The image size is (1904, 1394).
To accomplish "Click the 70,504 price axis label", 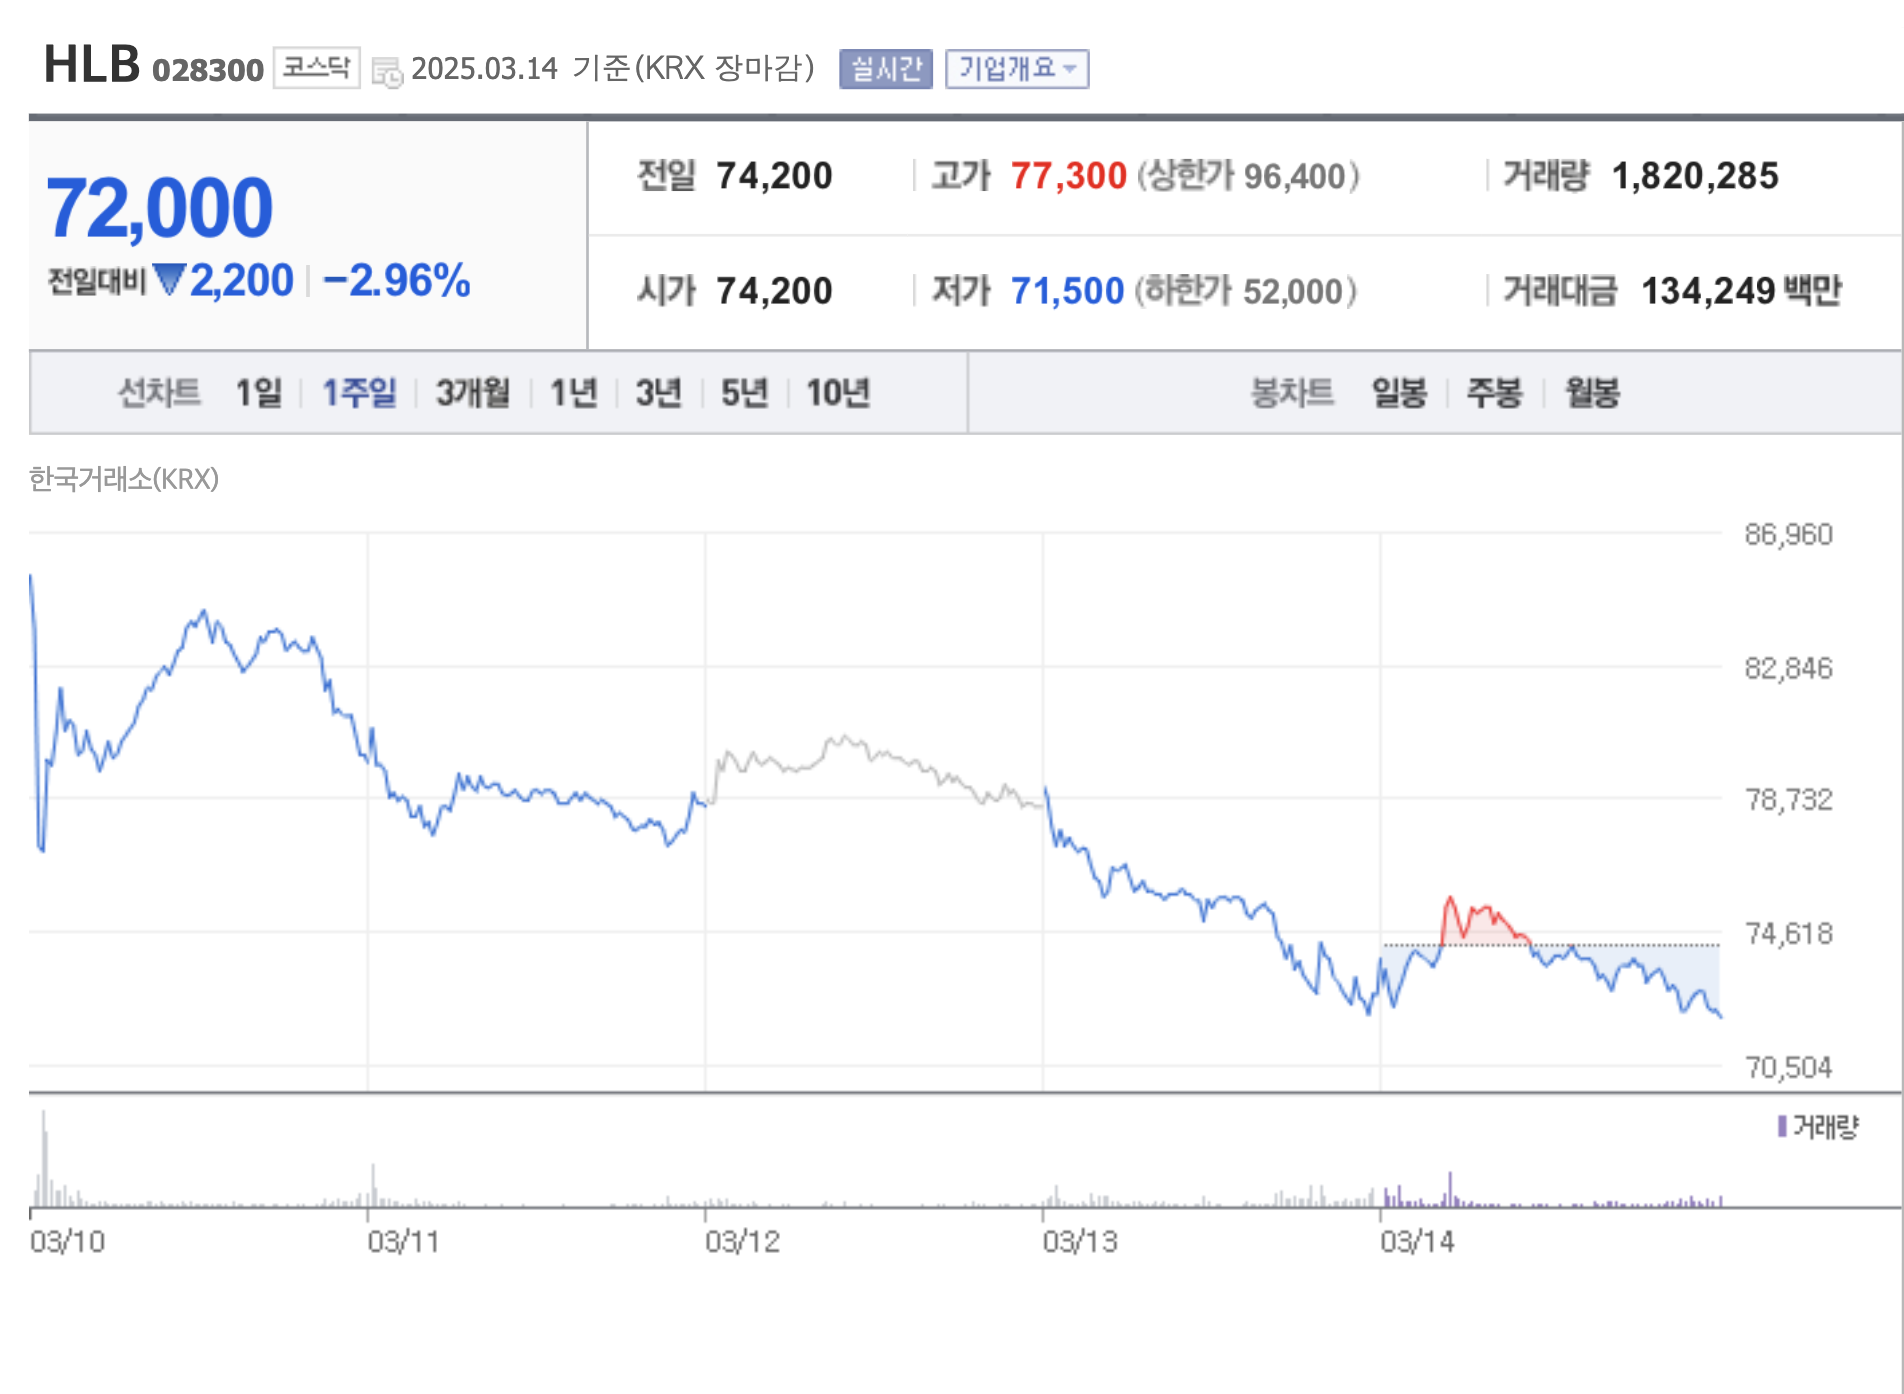I will point(1789,1068).
